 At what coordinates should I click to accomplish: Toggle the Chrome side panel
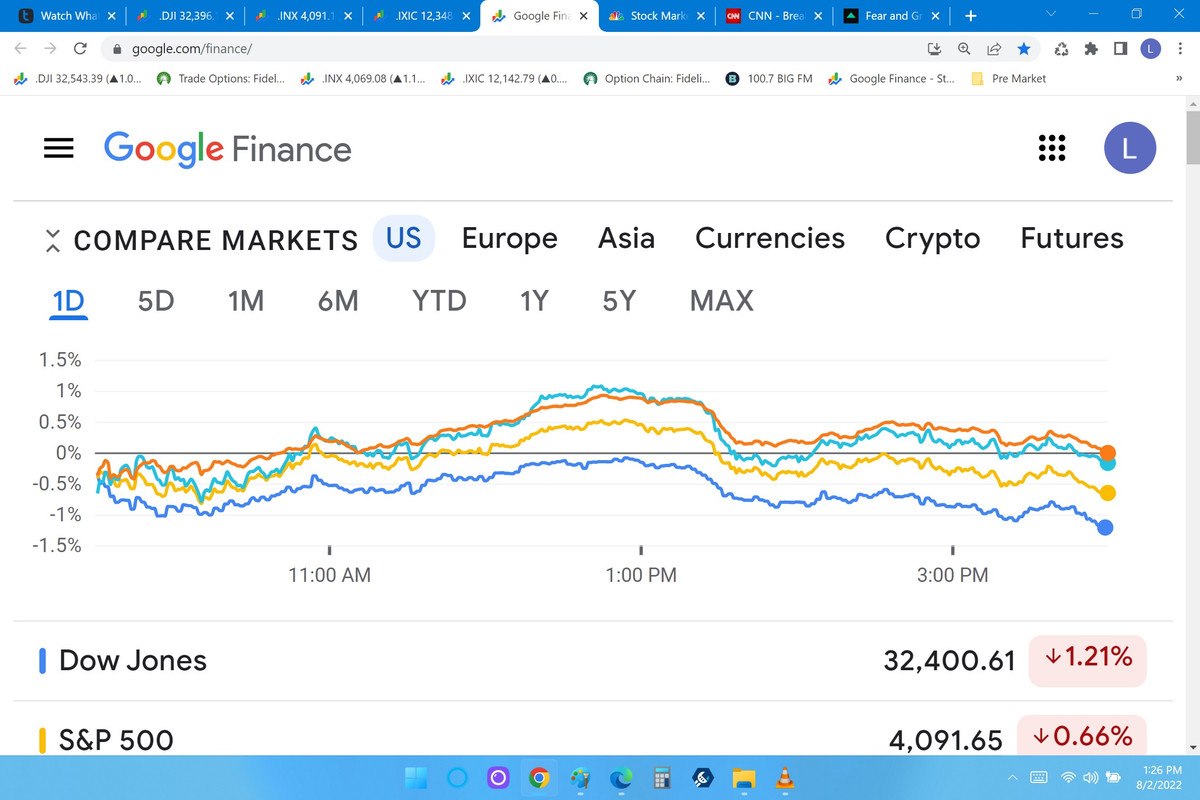click(1121, 48)
